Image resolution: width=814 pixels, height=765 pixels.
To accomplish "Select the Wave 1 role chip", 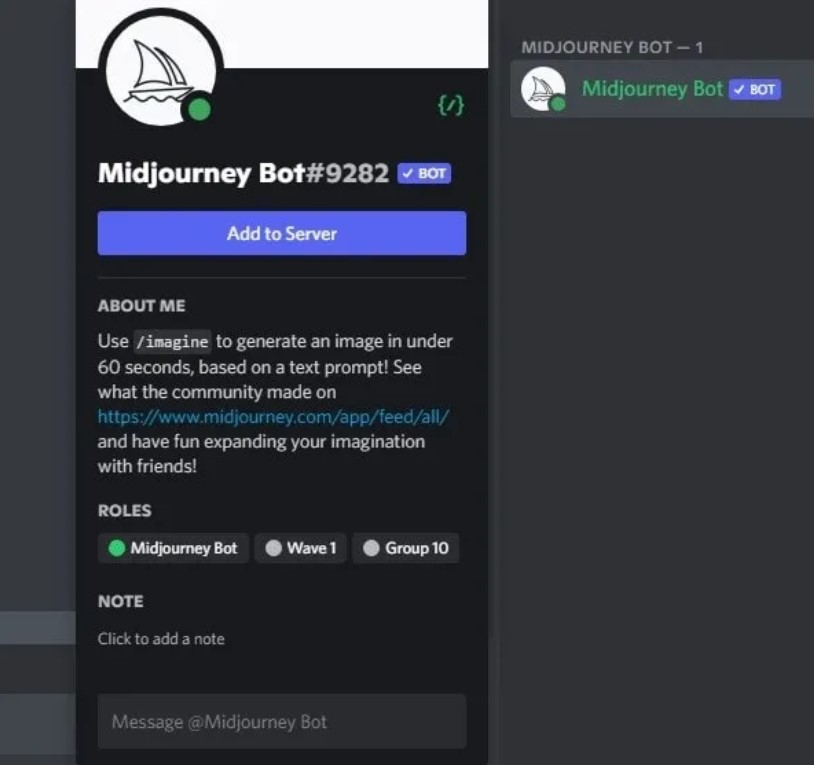I will (x=301, y=548).
